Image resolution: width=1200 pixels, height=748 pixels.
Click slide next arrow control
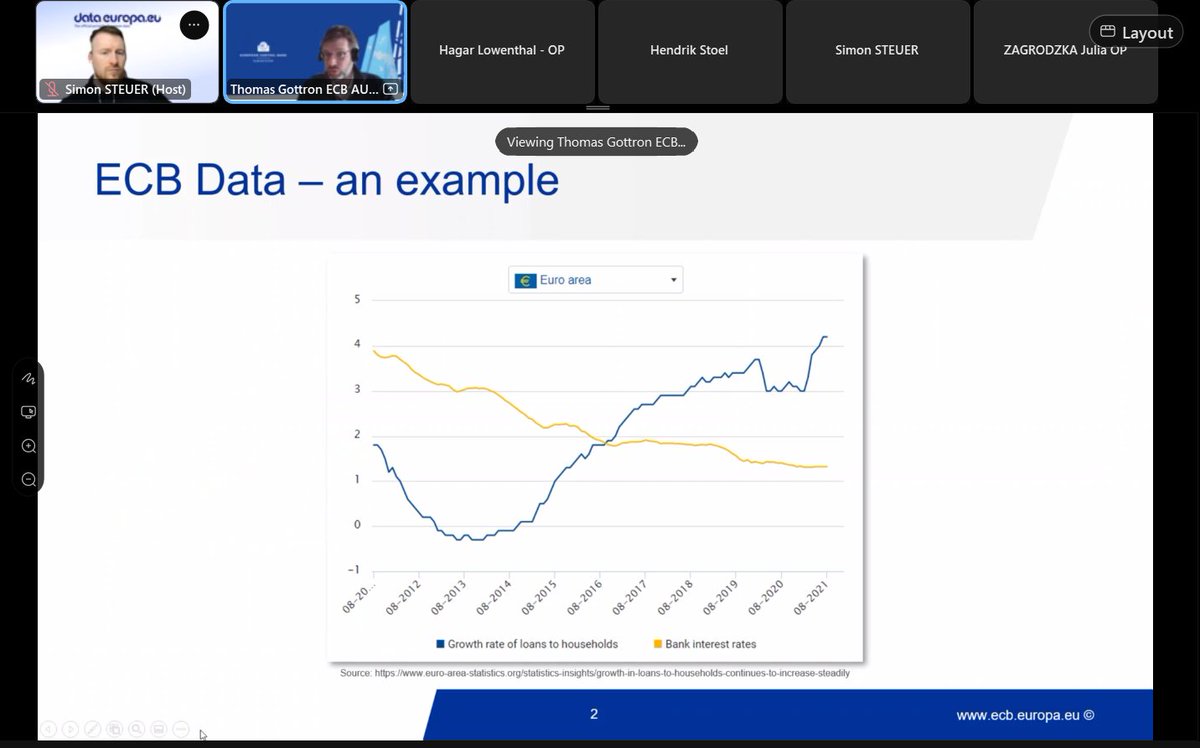click(x=70, y=729)
